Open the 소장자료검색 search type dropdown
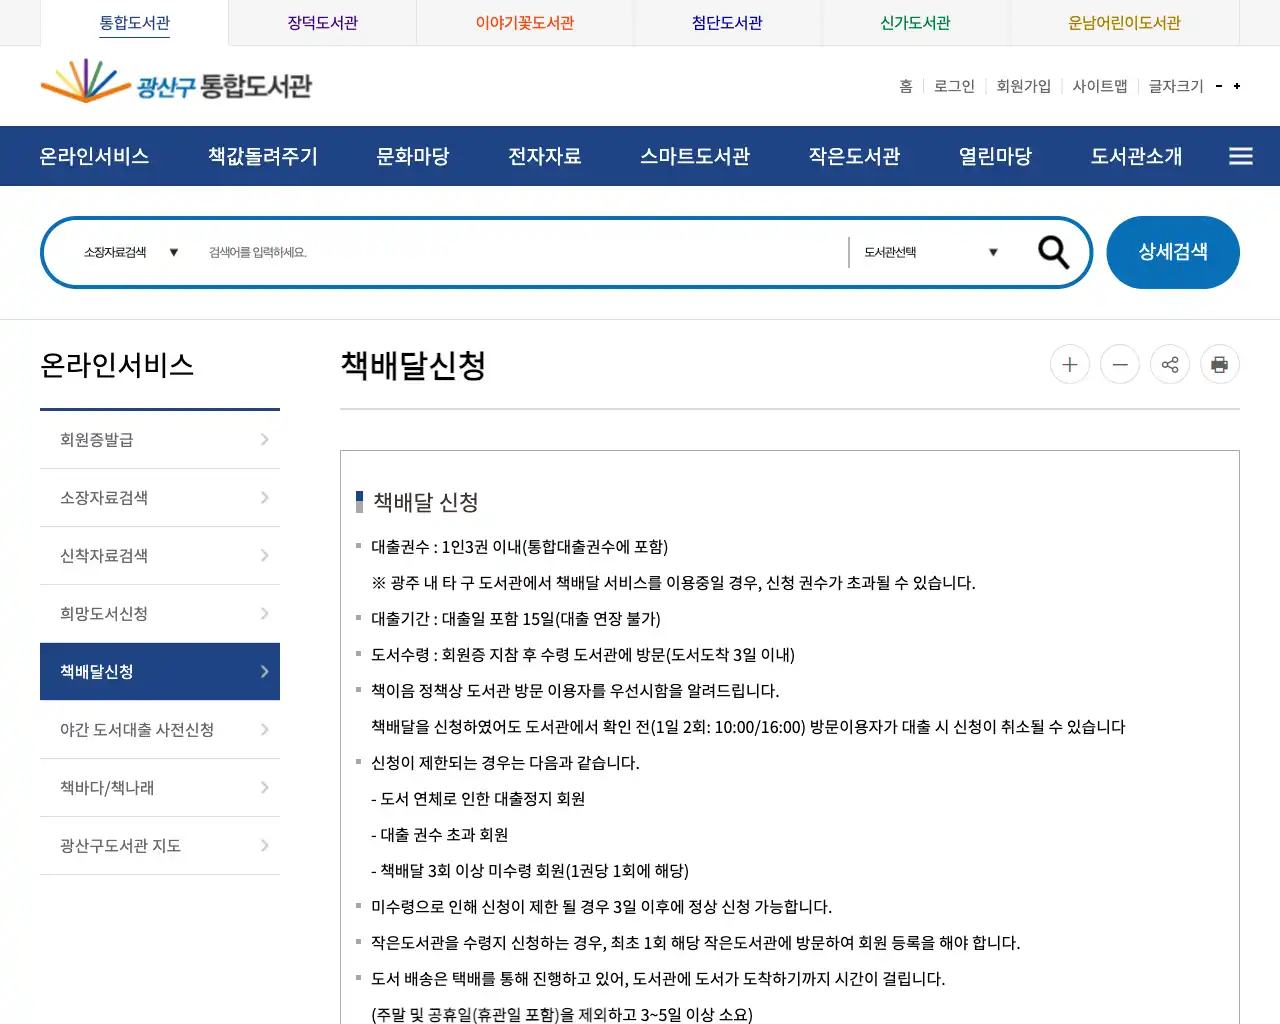Screen dimensions: 1280x1024 pos(131,252)
